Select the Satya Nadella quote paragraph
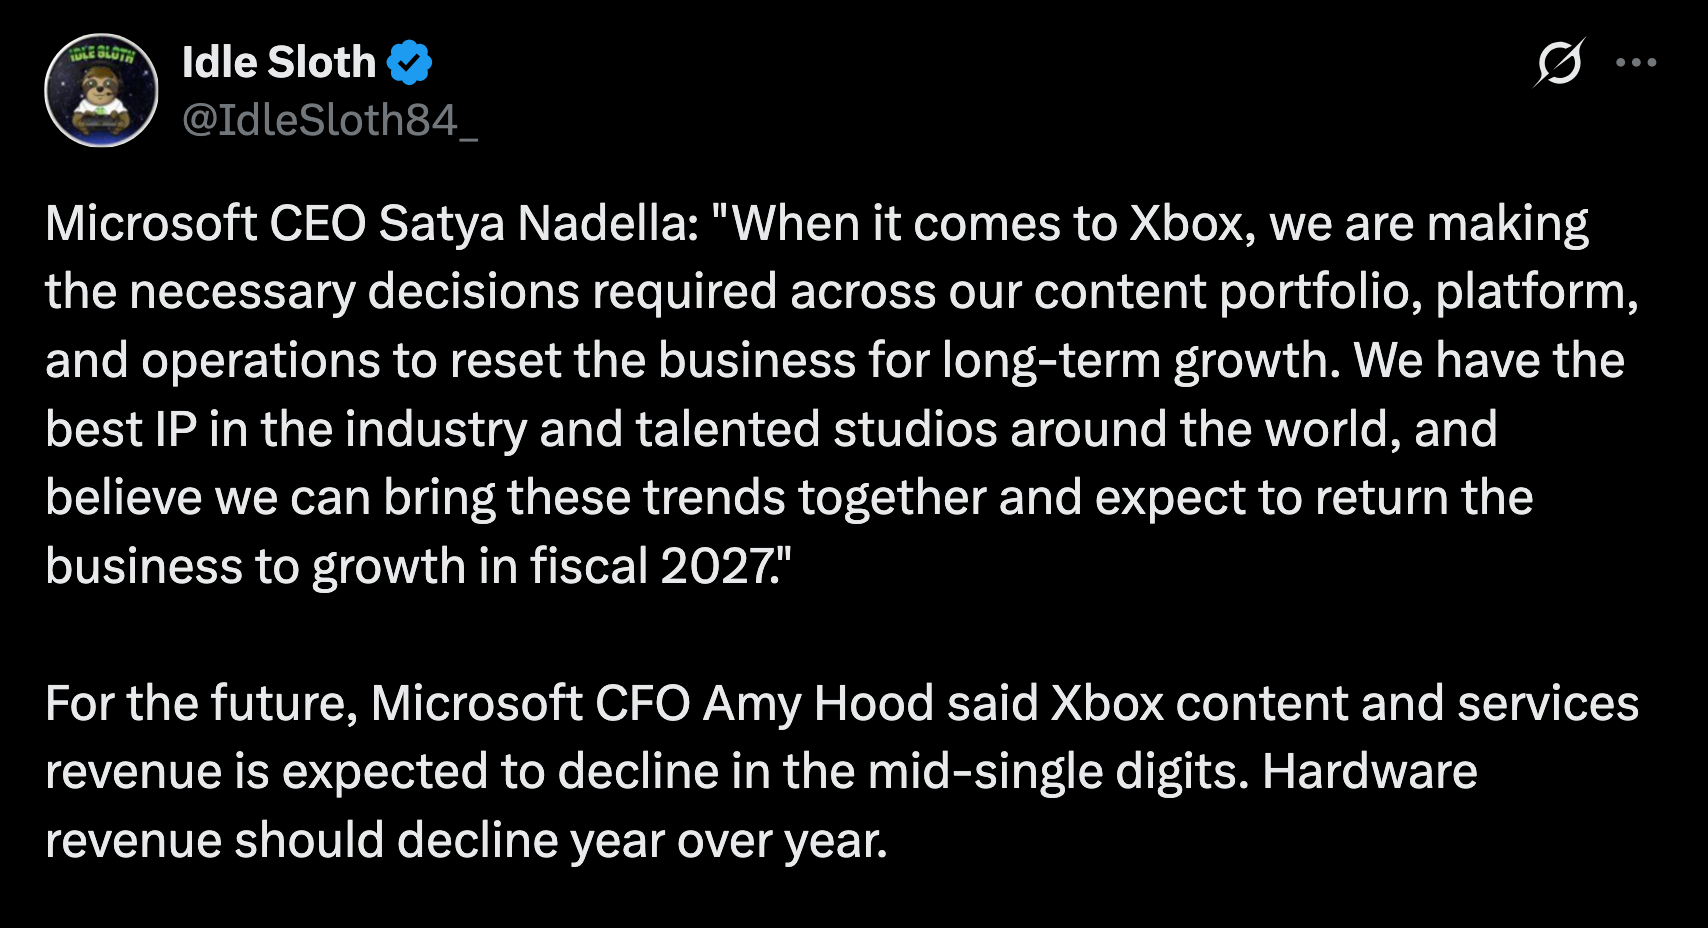This screenshot has height=928, width=1708. point(842,394)
